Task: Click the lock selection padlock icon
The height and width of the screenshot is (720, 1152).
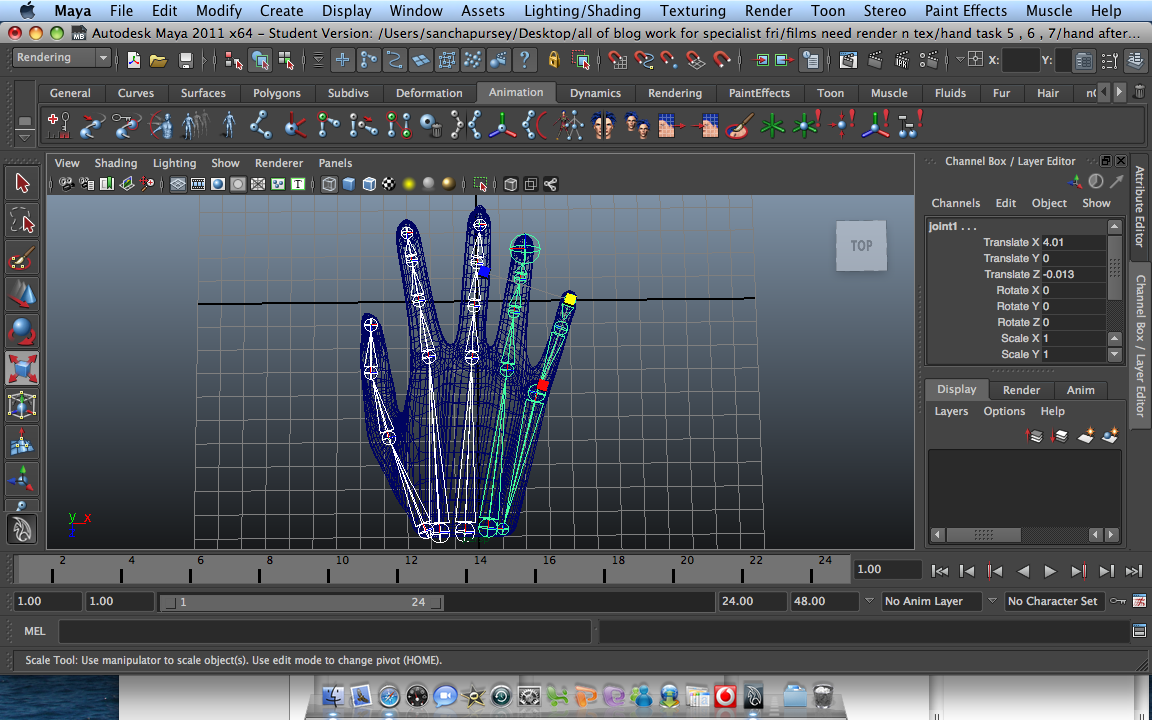Action: click(x=554, y=60)
